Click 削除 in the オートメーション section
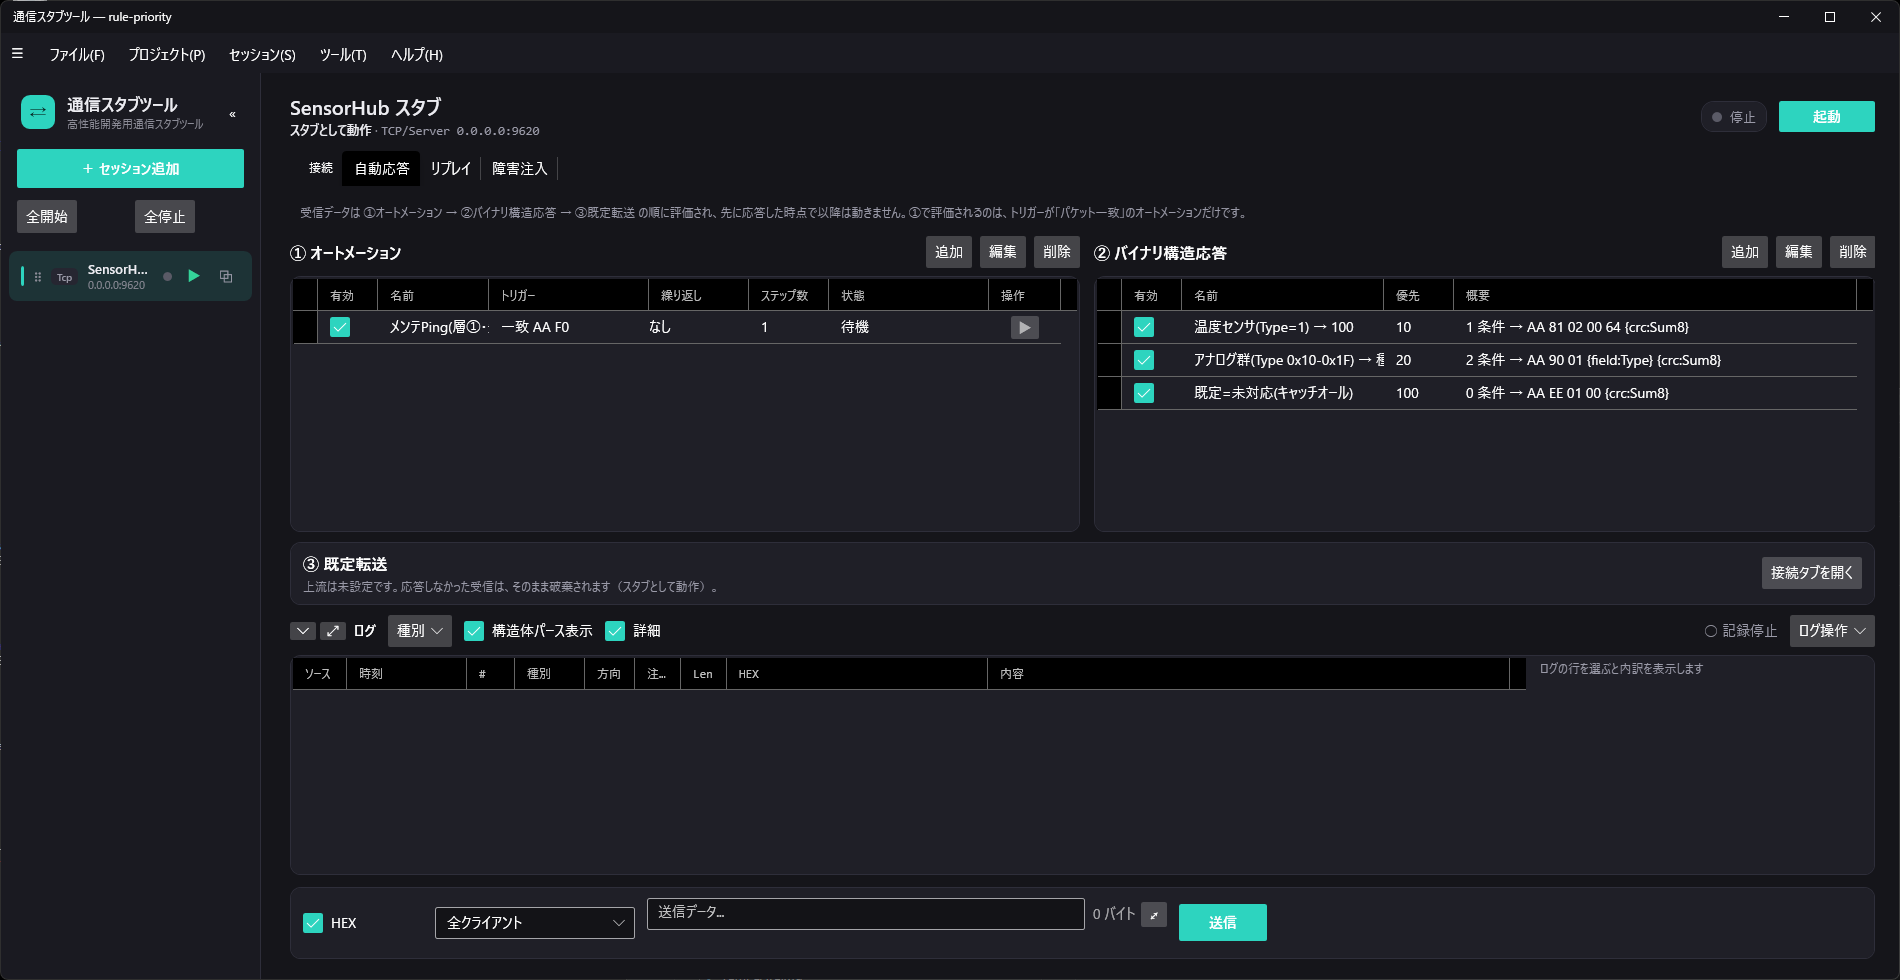Image resolution: width=1900 pixels, height=980 pixels. tap(1057, 252)
